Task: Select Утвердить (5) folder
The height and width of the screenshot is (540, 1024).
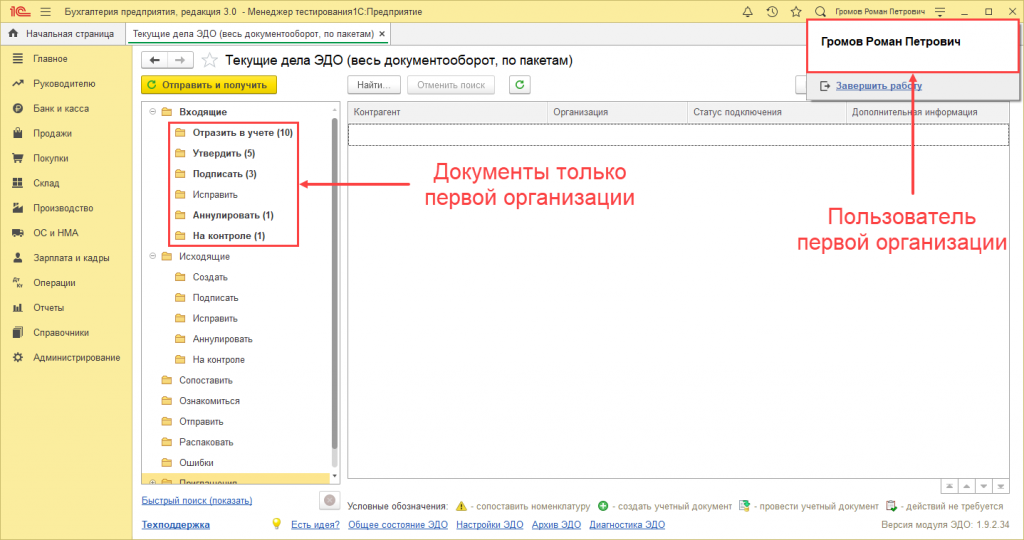Action: [223, 153]
